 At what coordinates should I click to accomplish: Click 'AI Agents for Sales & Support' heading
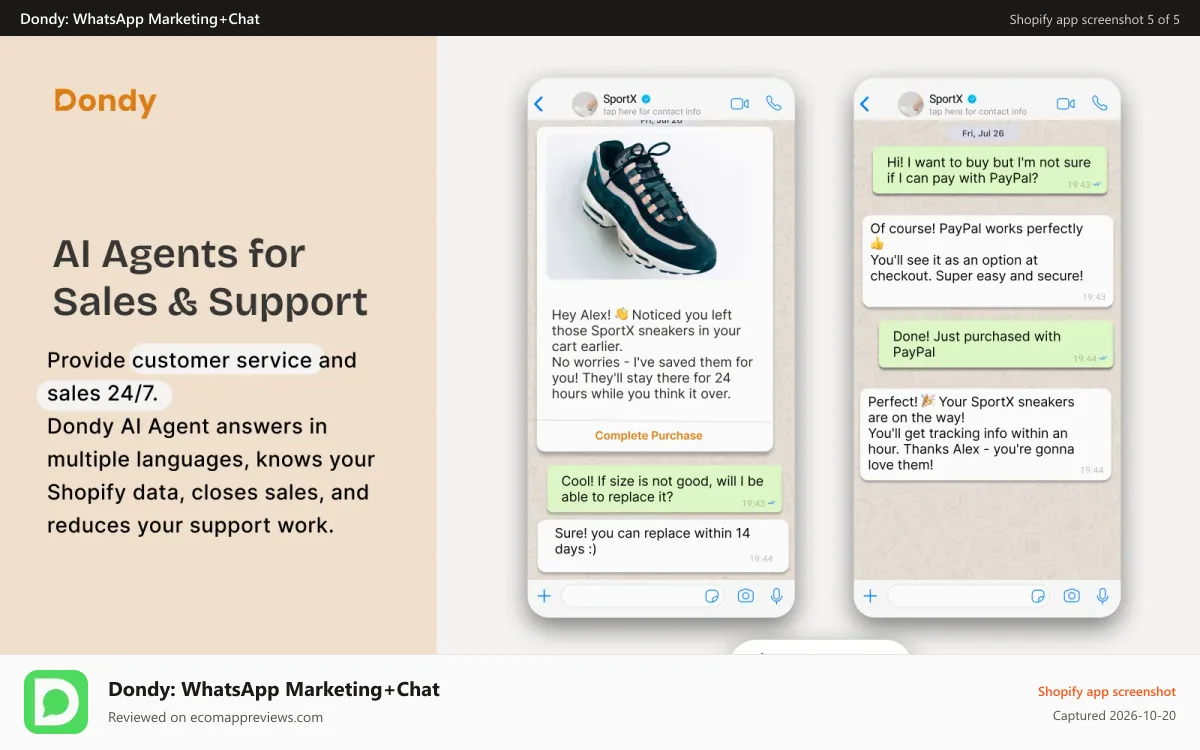click(210, 278)
